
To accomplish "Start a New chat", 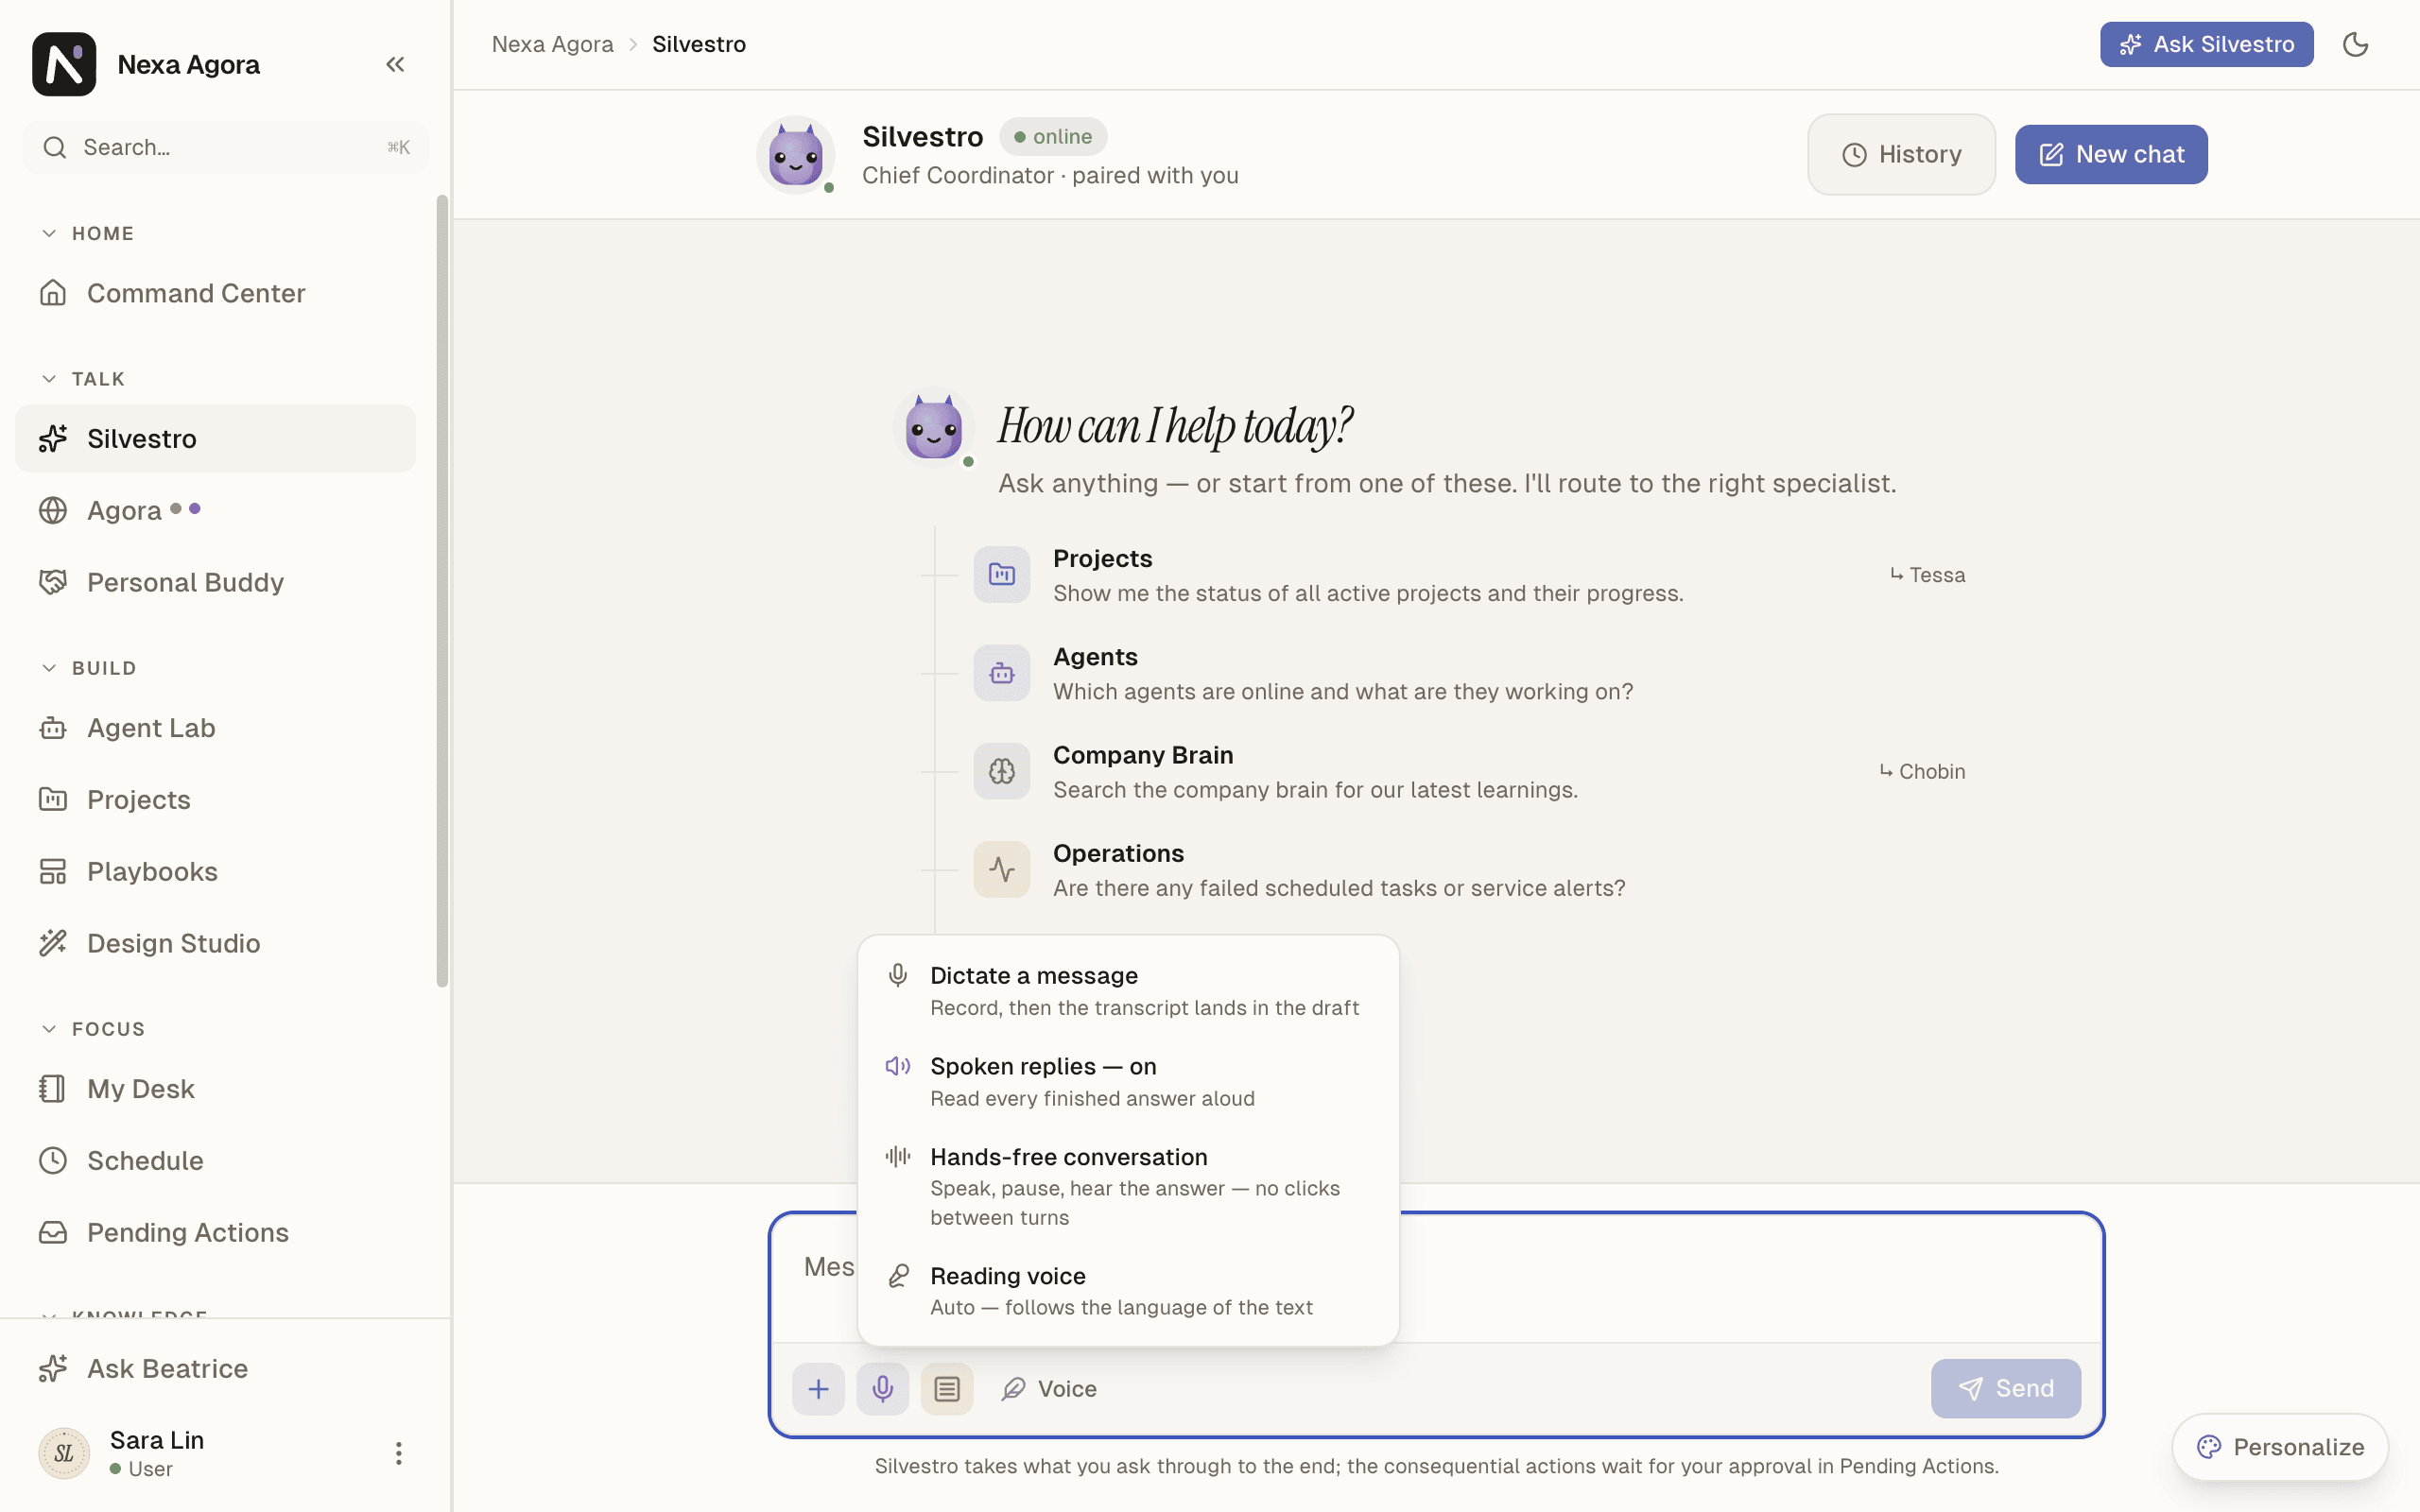I will [2111, 154].
